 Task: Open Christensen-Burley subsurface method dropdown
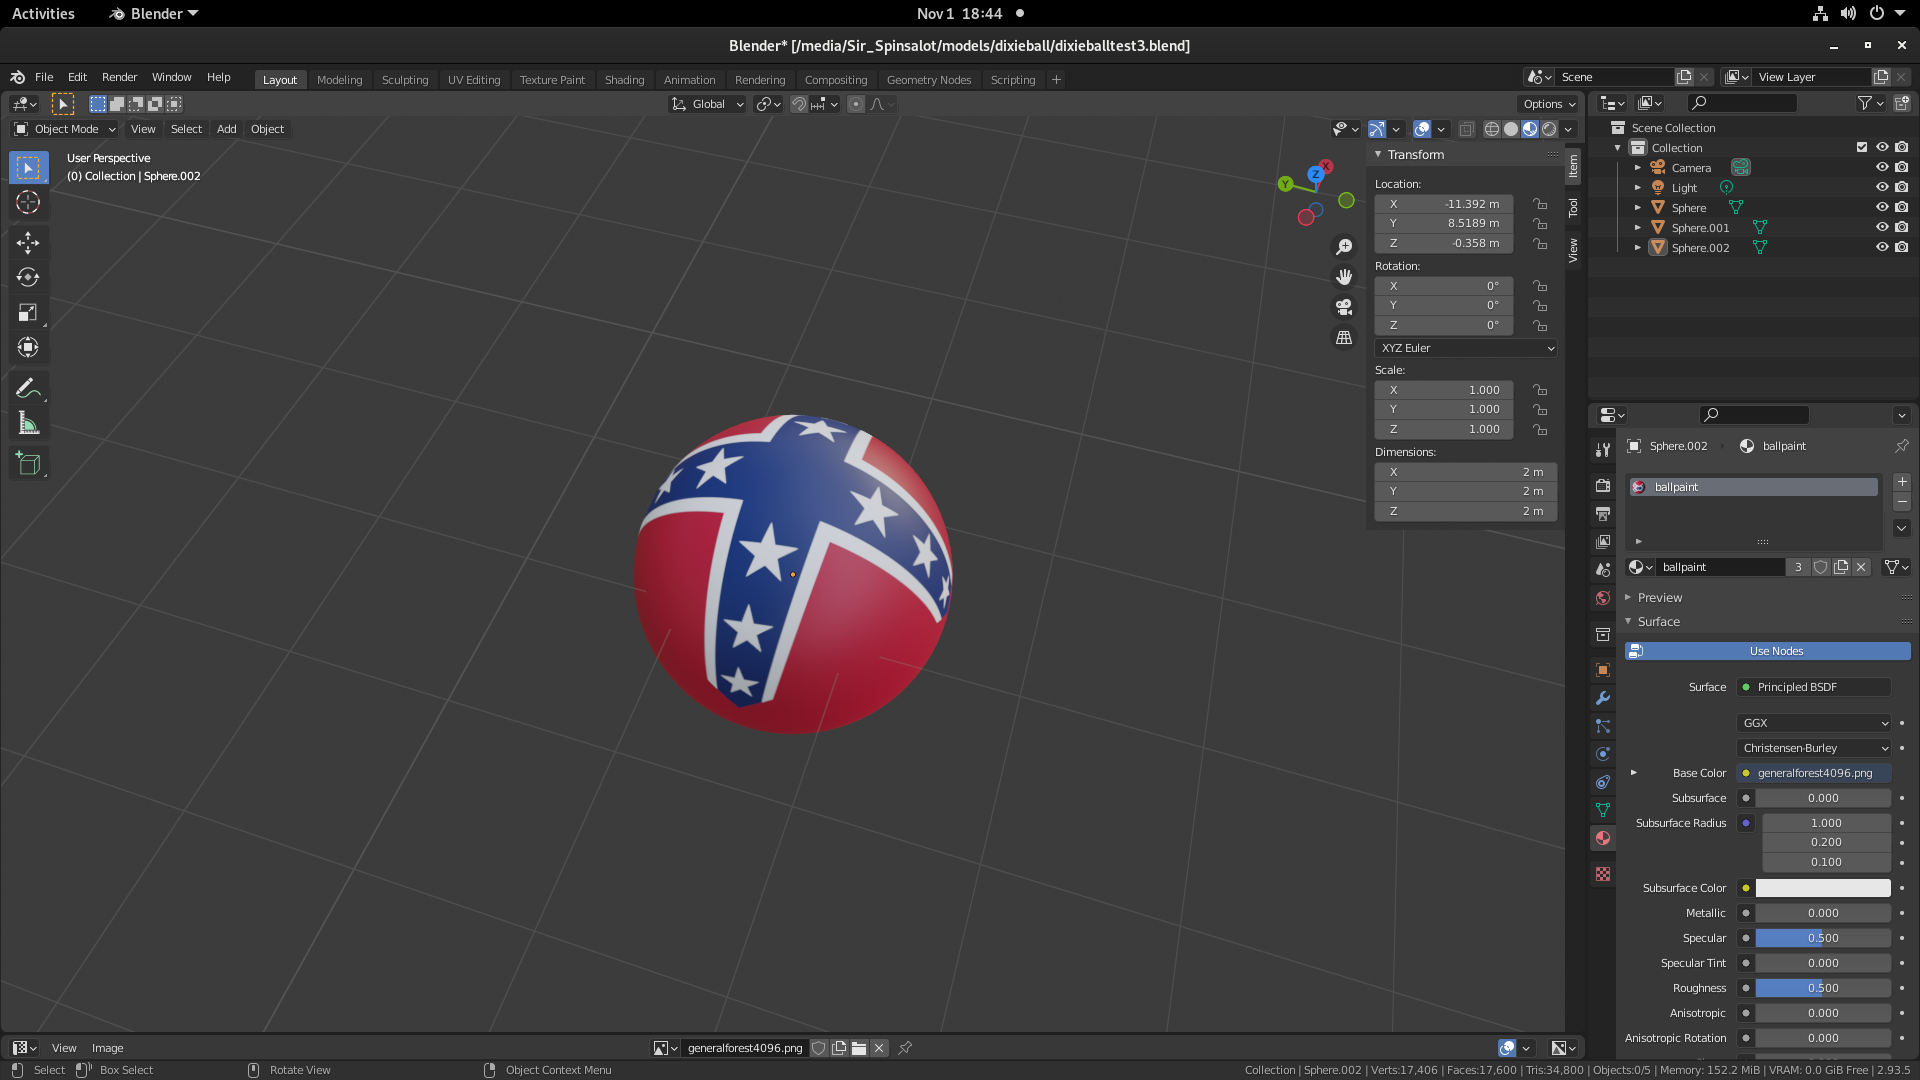click(1814, 748)
